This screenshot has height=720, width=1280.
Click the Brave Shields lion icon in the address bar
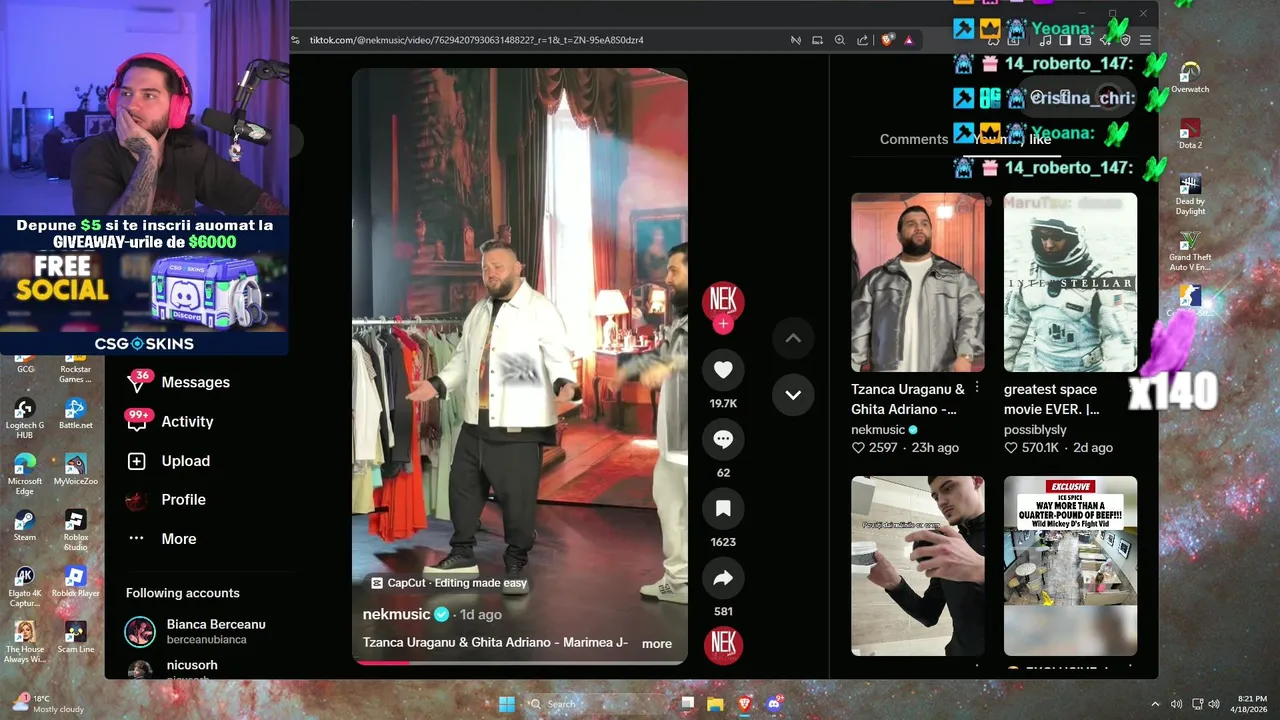coord(887,40)
